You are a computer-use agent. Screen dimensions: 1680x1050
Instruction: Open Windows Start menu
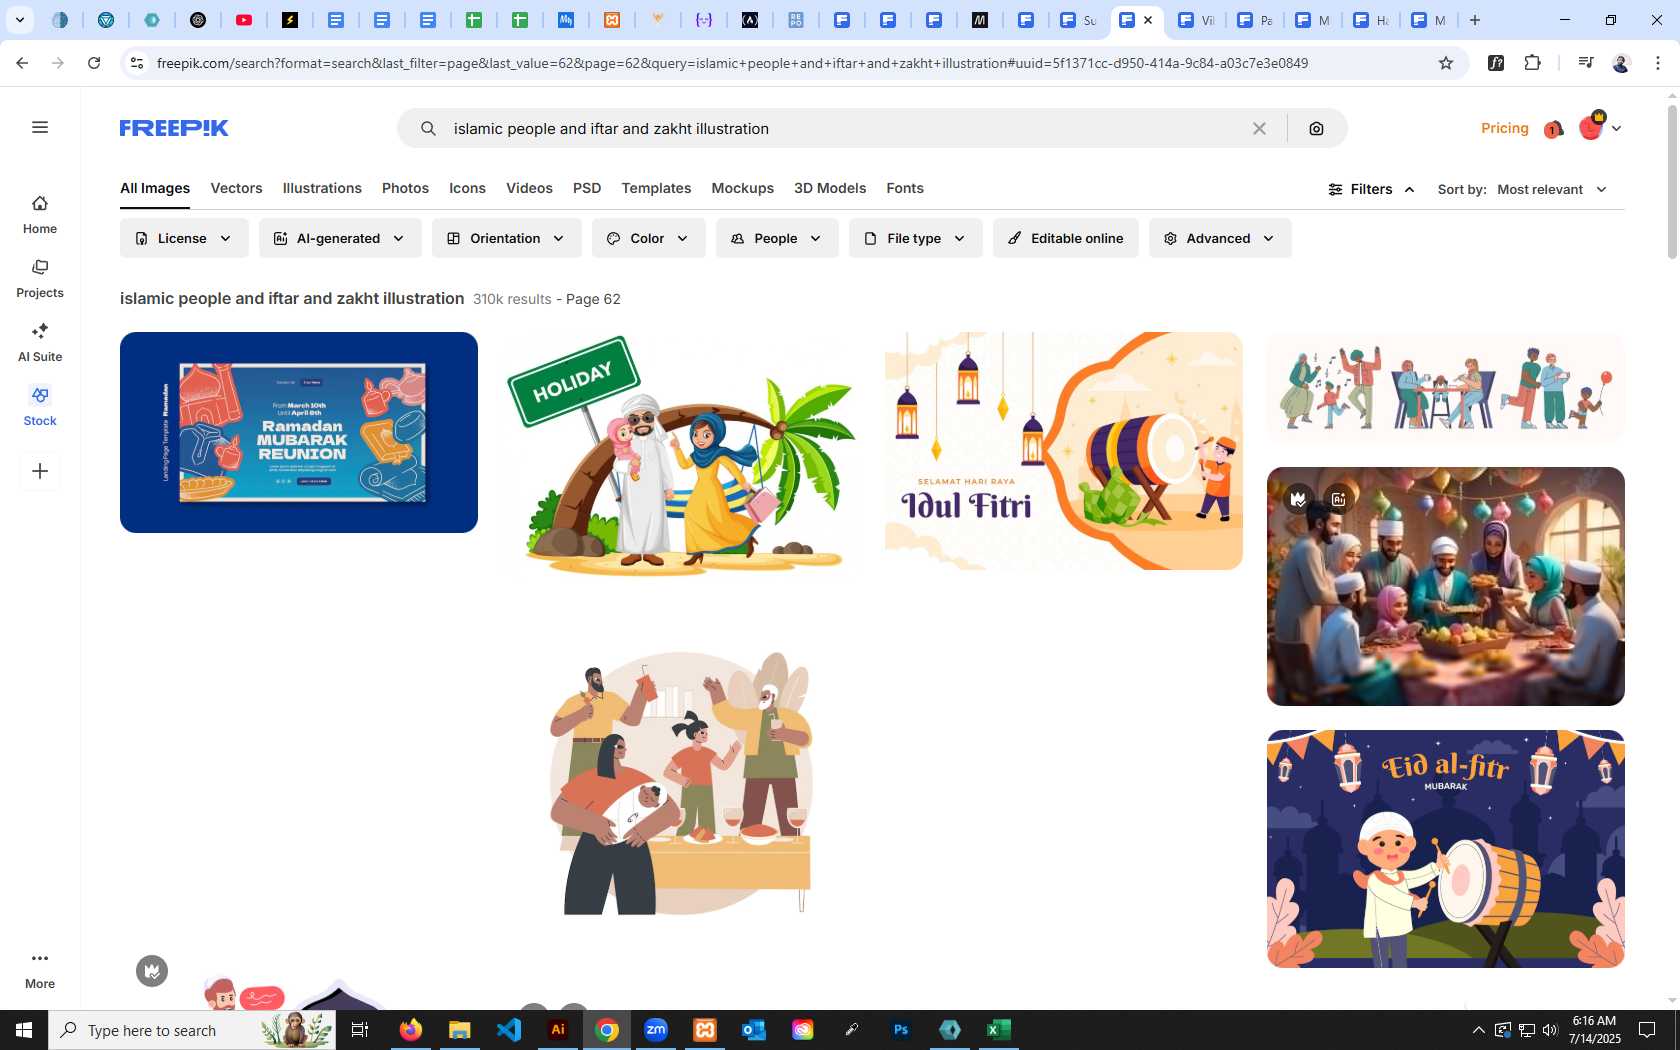coord(24,1030)
